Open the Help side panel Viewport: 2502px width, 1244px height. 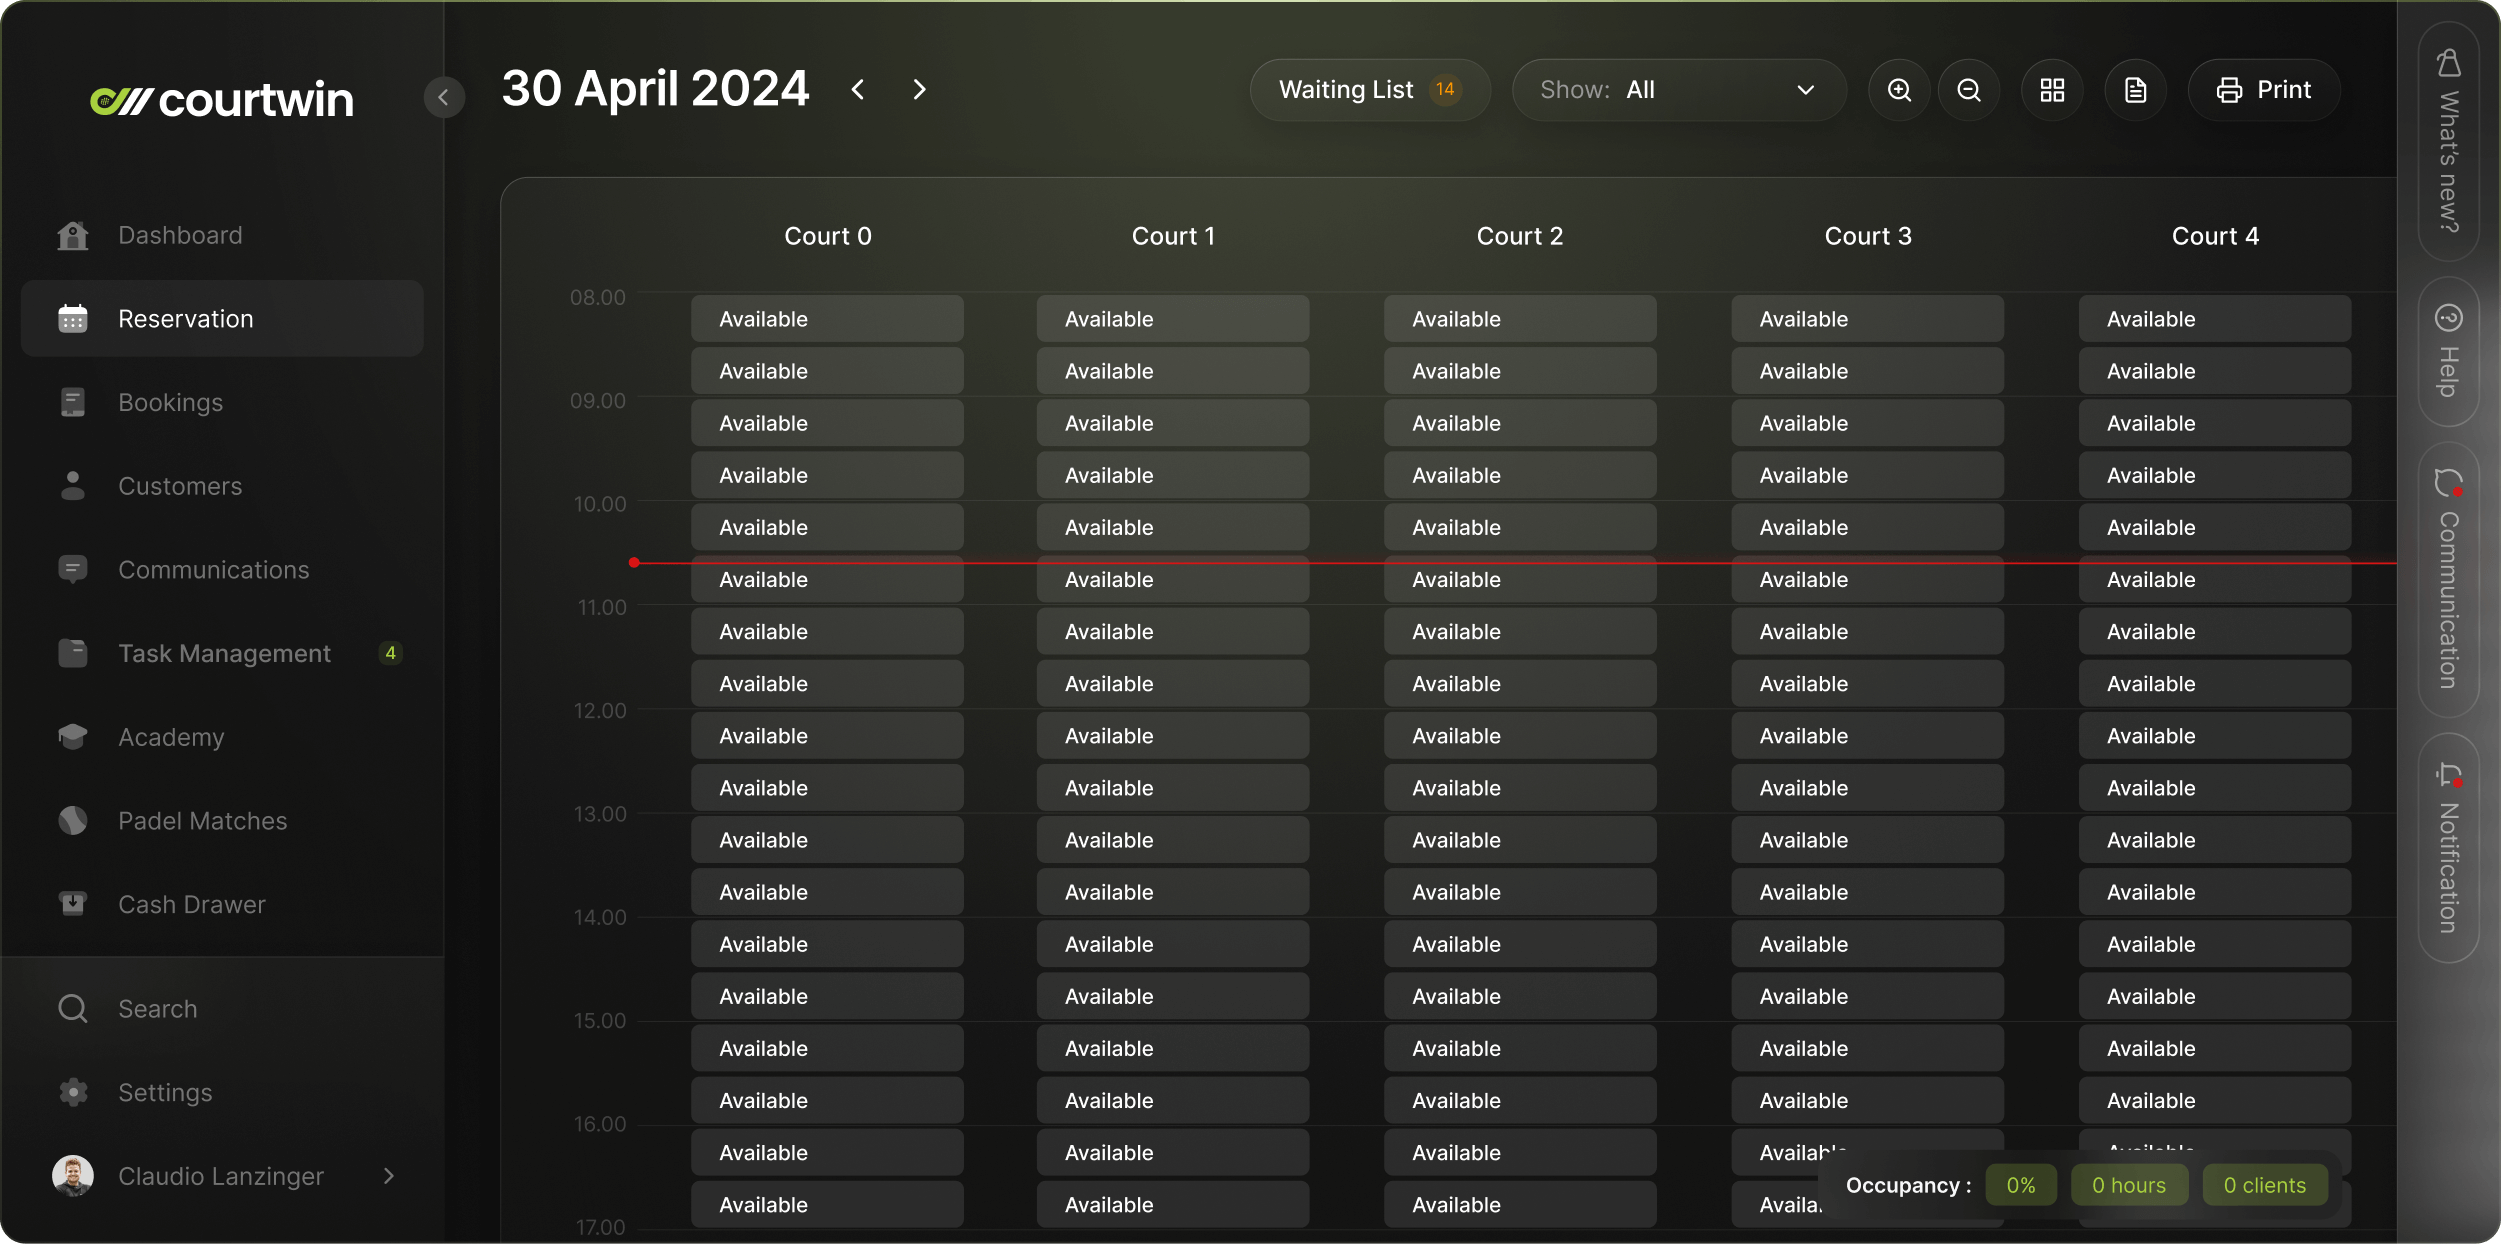pyautogui.click(x=2447, y=351)
